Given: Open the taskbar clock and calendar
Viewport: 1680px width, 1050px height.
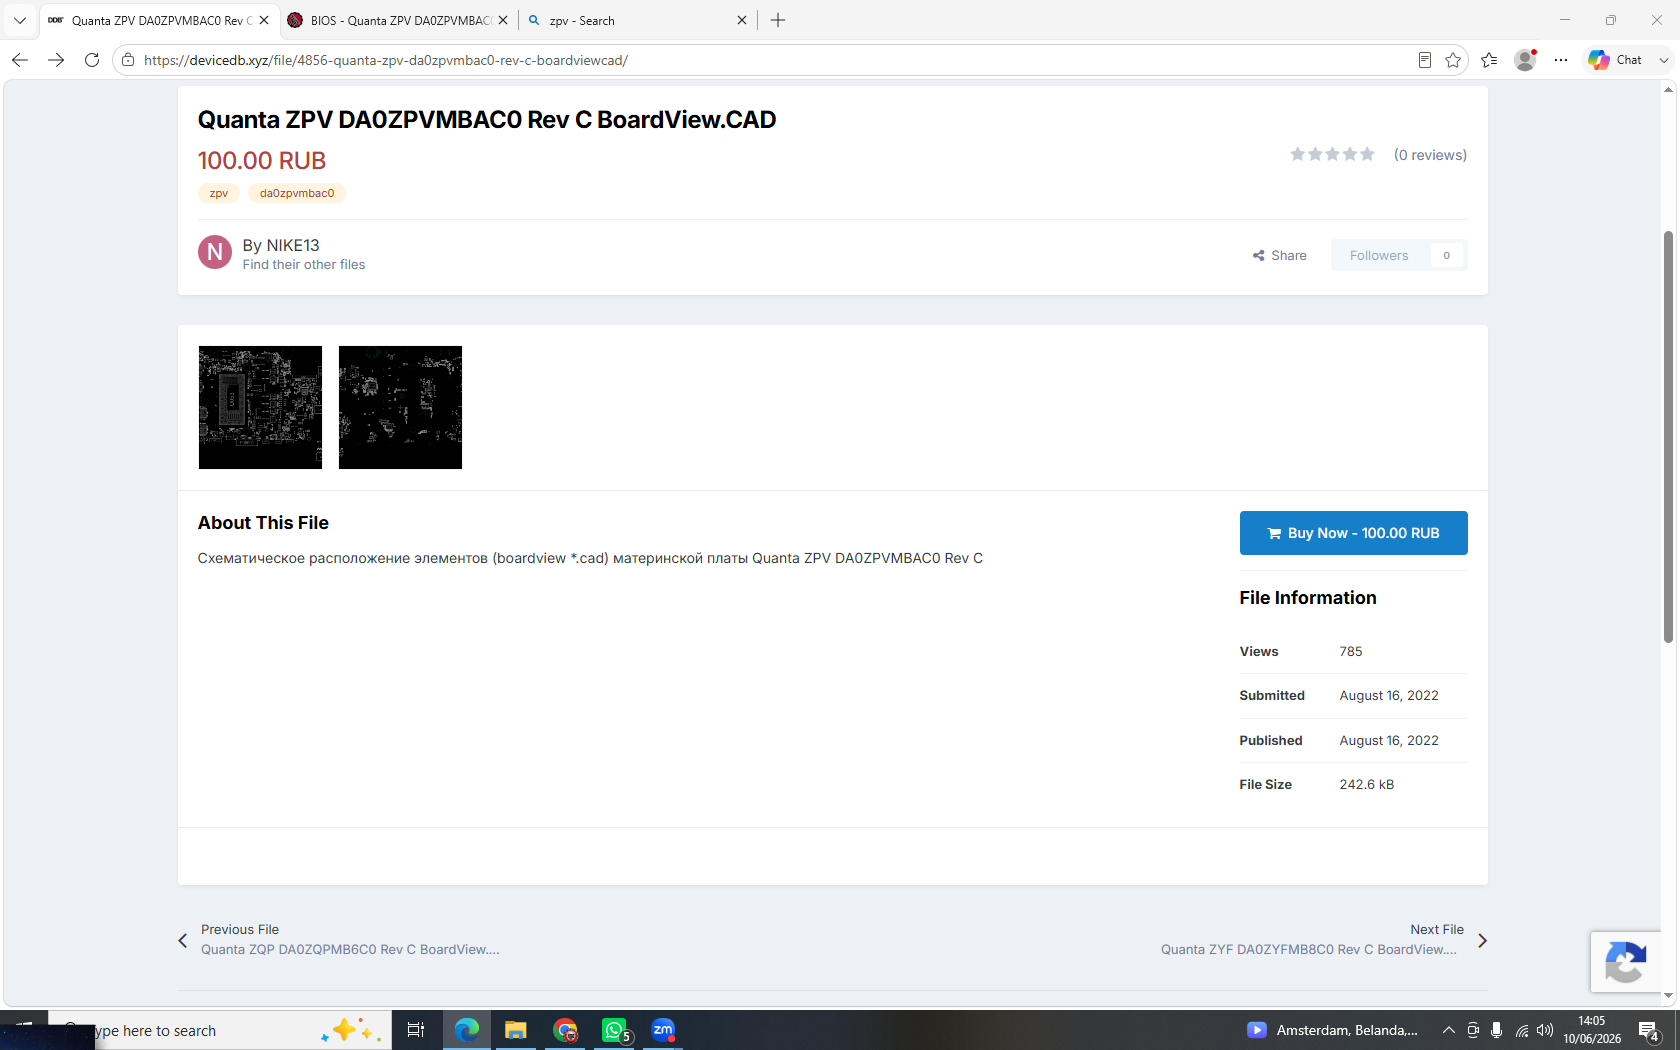Looking at the screenshot, I should [1592, 1030].
